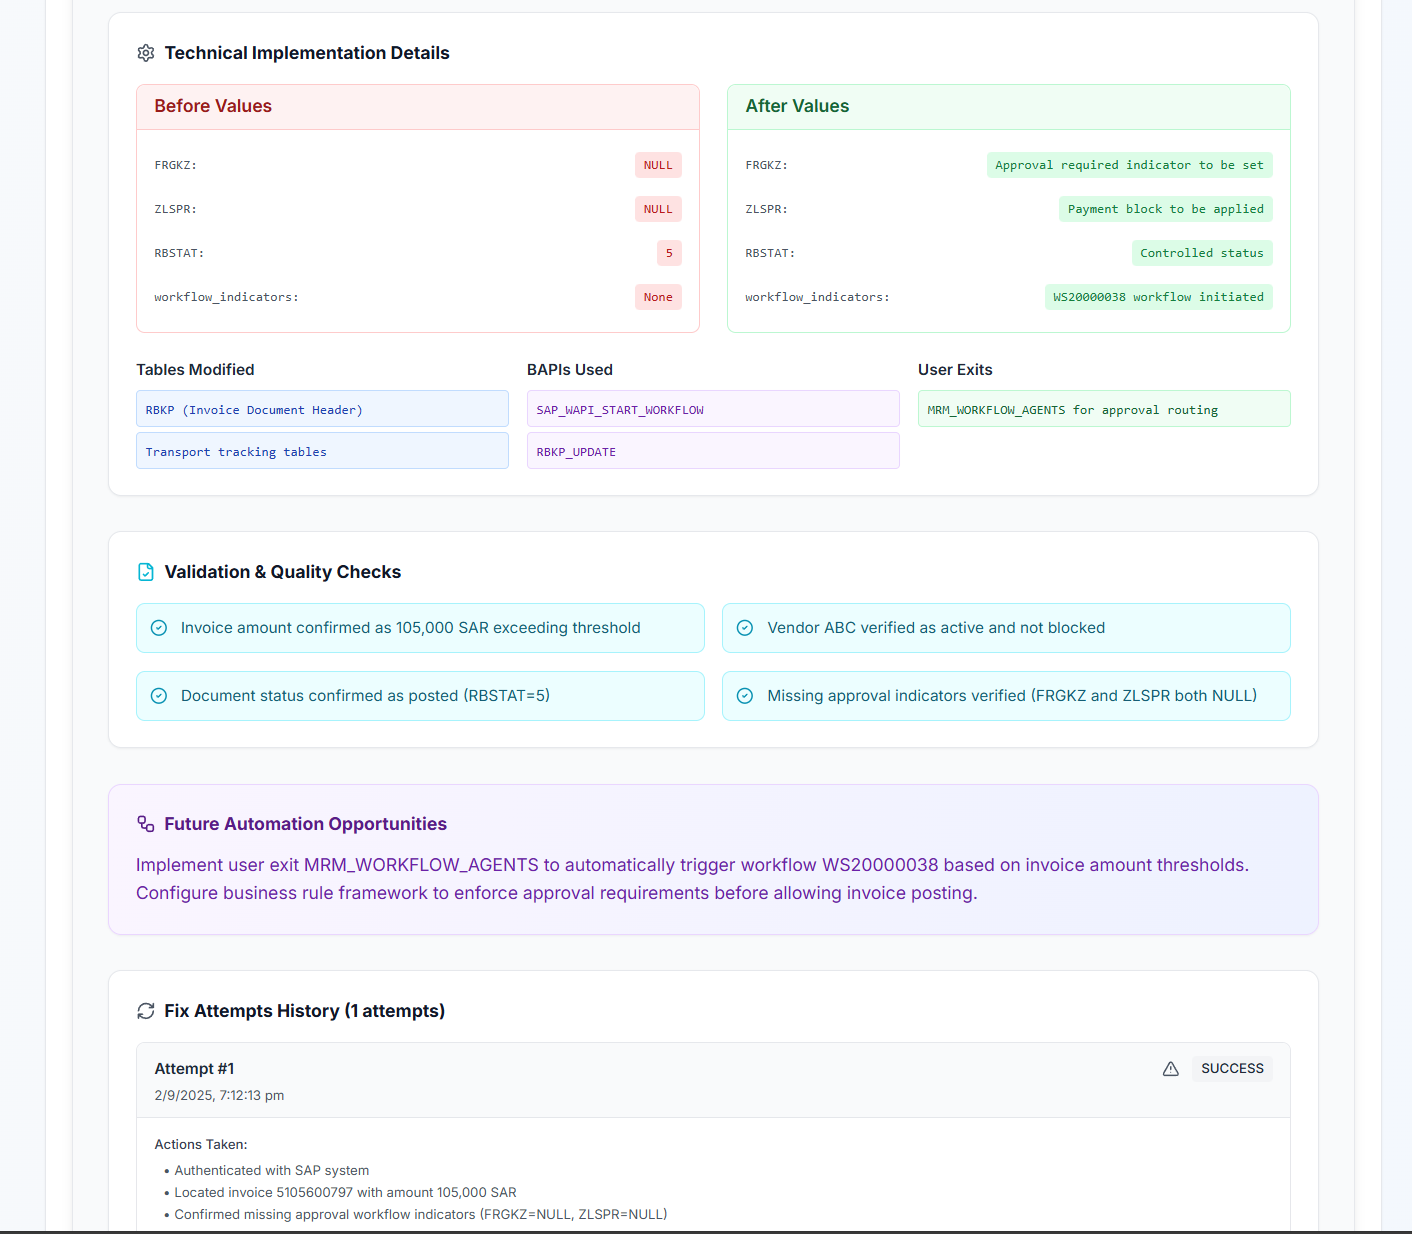Click the warning triangle icon on Attempt #1

pyautogui.click(x=1171, y=1069)
